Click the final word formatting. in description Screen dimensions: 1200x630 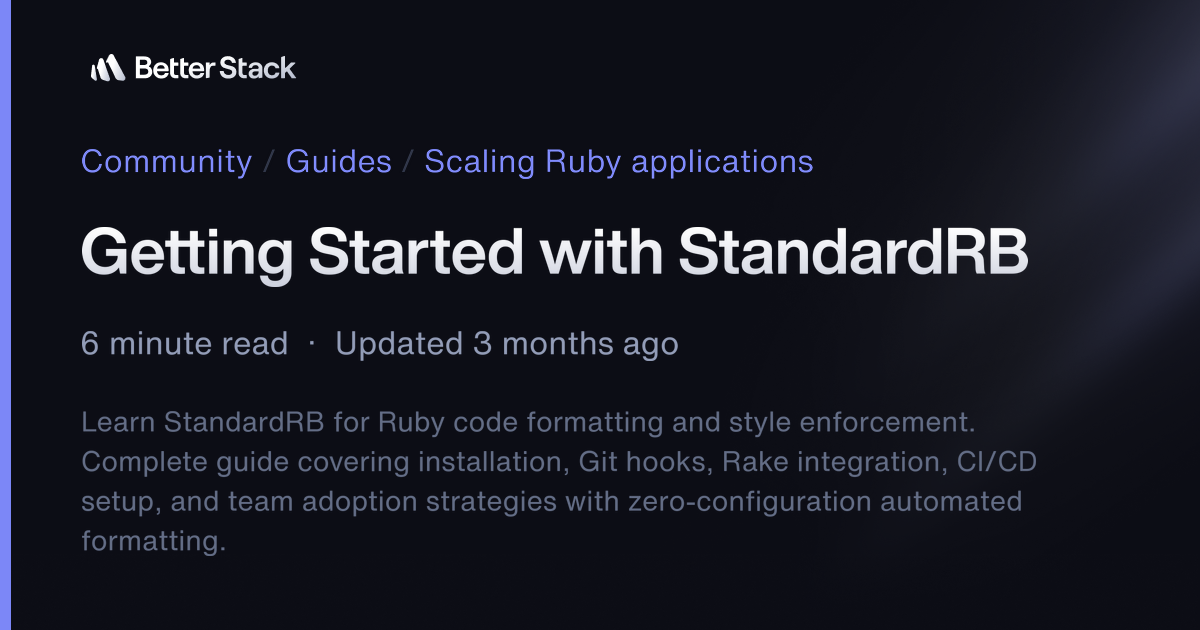(x=150, y=541)
